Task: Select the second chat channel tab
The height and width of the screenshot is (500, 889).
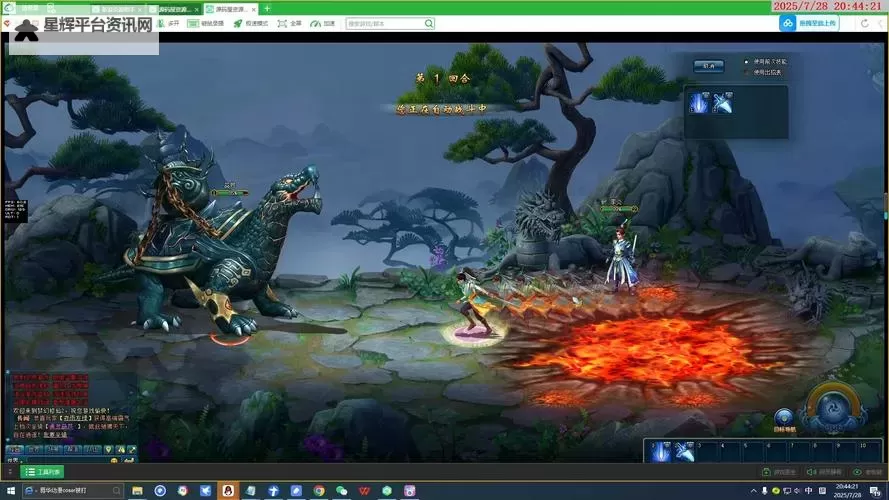Action: (34, 449)
